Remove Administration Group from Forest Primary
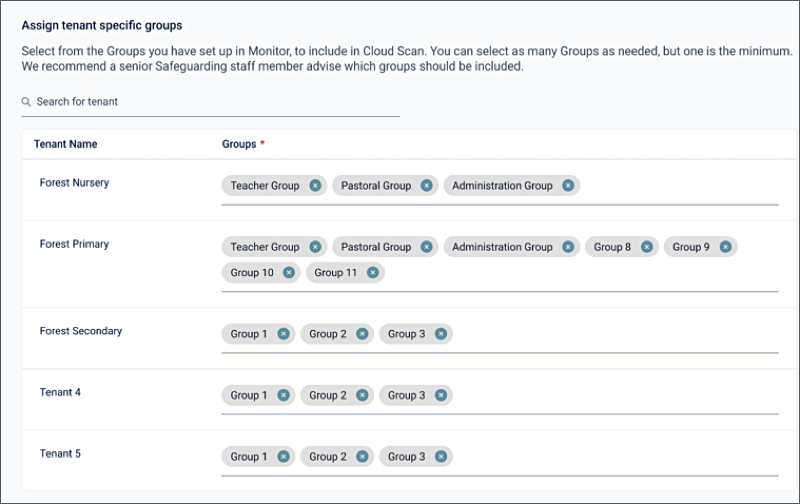Viewport: 800px width, 504px height. tap(568, 247)
